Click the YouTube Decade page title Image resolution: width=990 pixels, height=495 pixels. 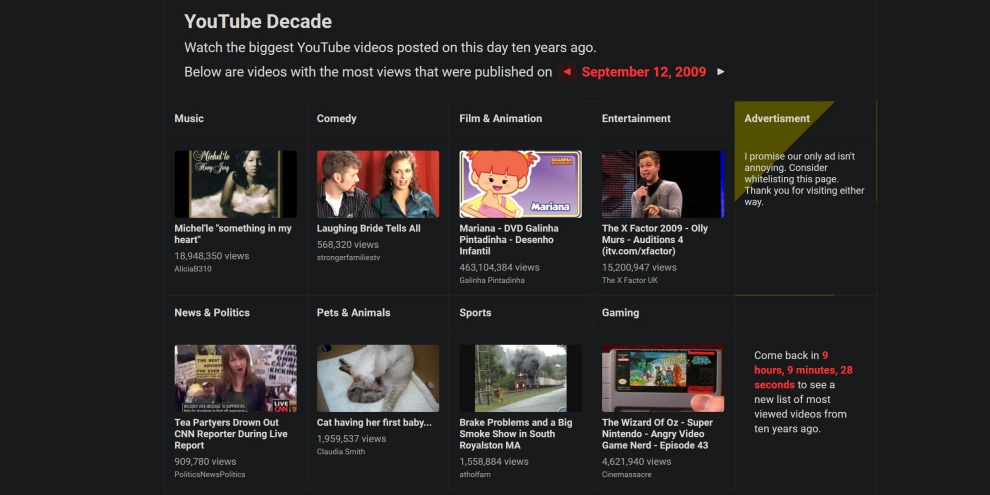258,21
